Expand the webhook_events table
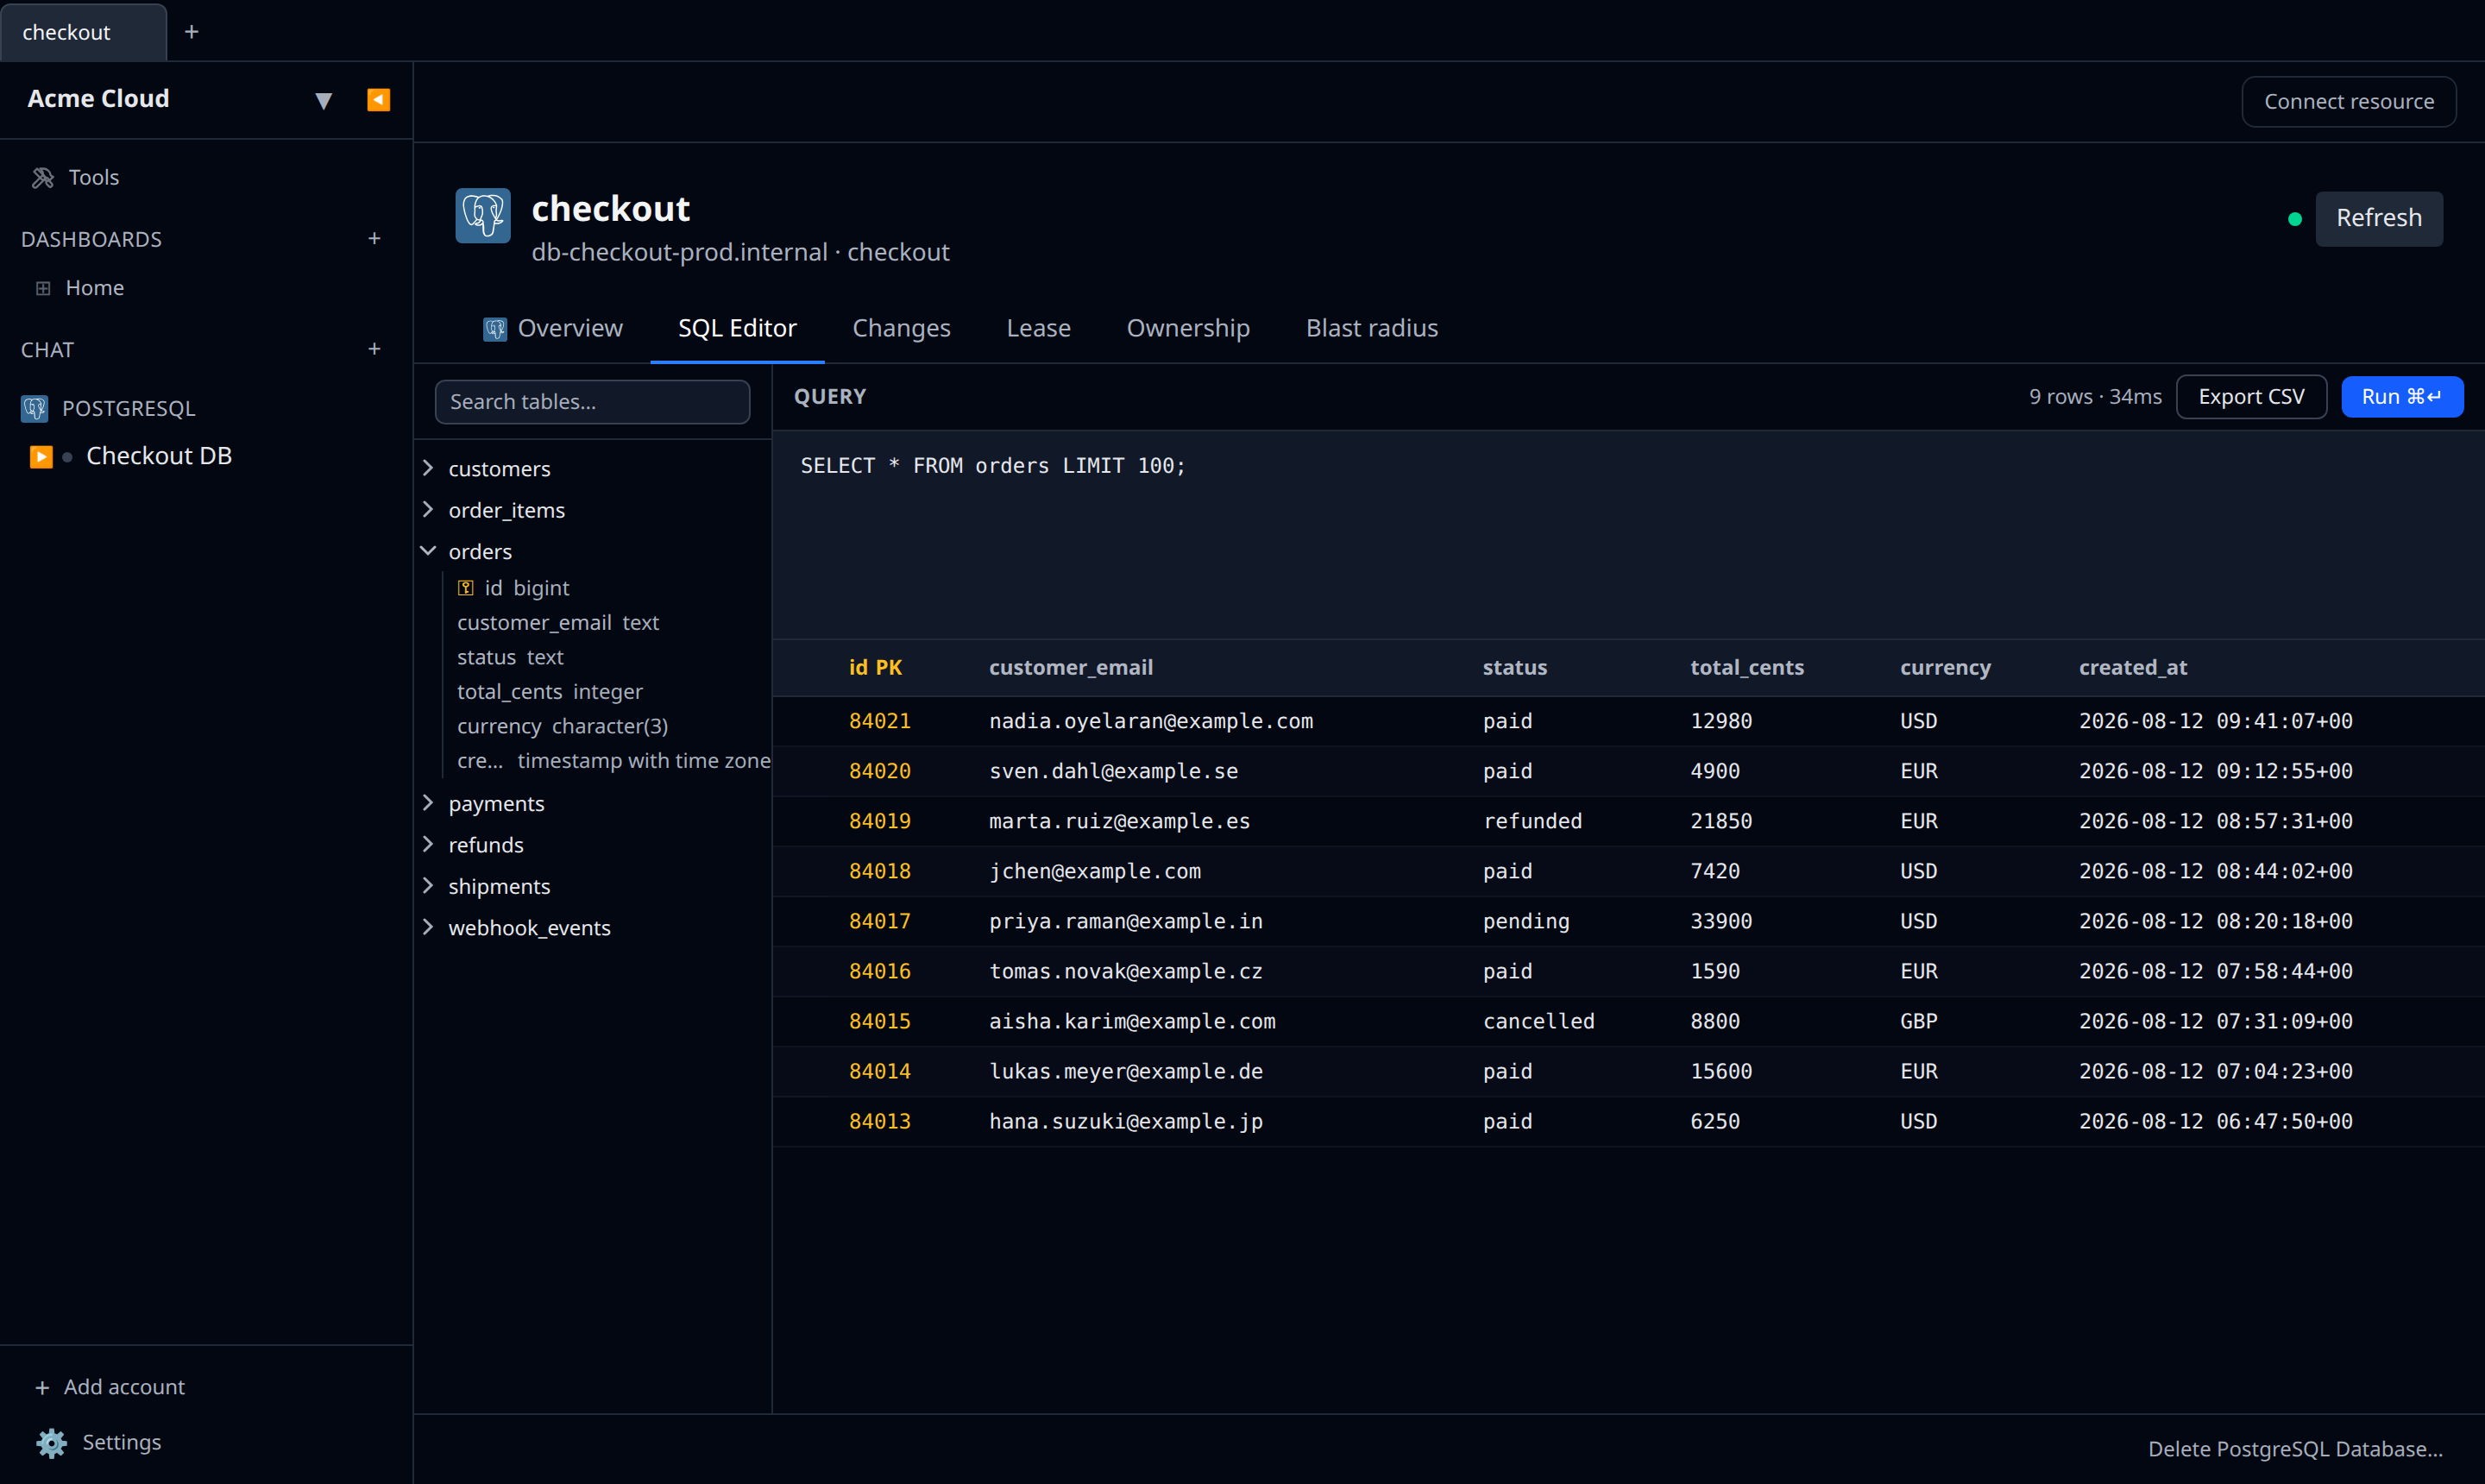 click(428, 927)
